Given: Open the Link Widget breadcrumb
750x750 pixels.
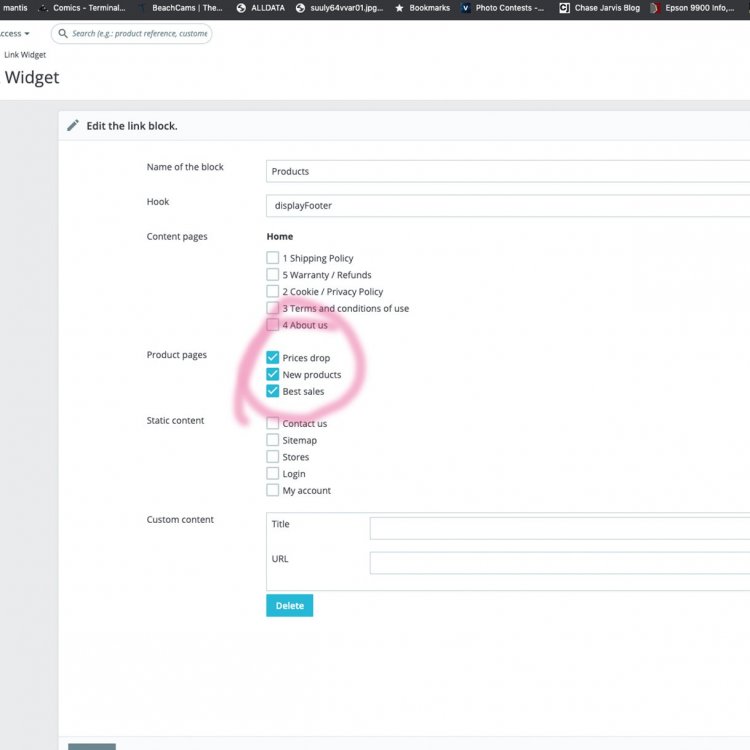Looking at the screenshot, I should [x=25, y=55].
